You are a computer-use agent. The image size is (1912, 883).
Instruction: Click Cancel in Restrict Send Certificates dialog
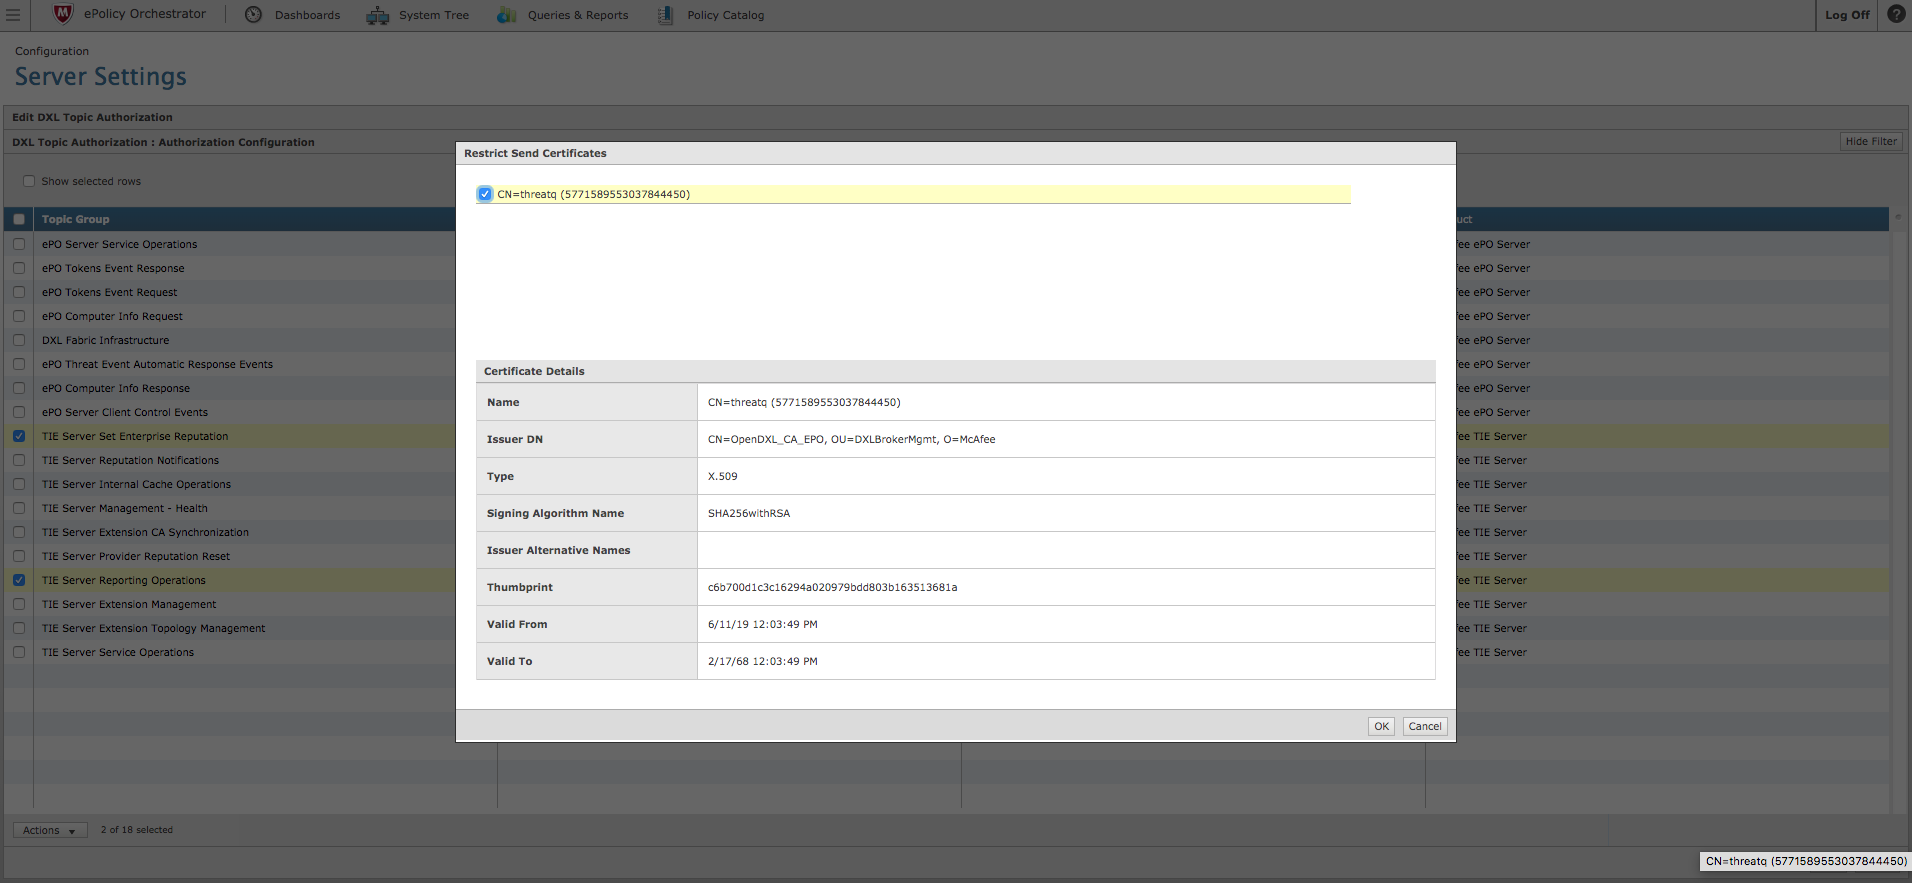[x=1425, y=727]
